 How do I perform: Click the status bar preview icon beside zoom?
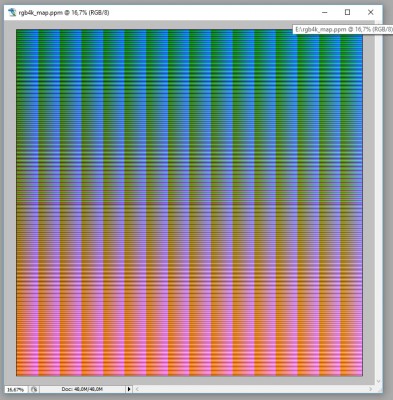pos(34,389)
